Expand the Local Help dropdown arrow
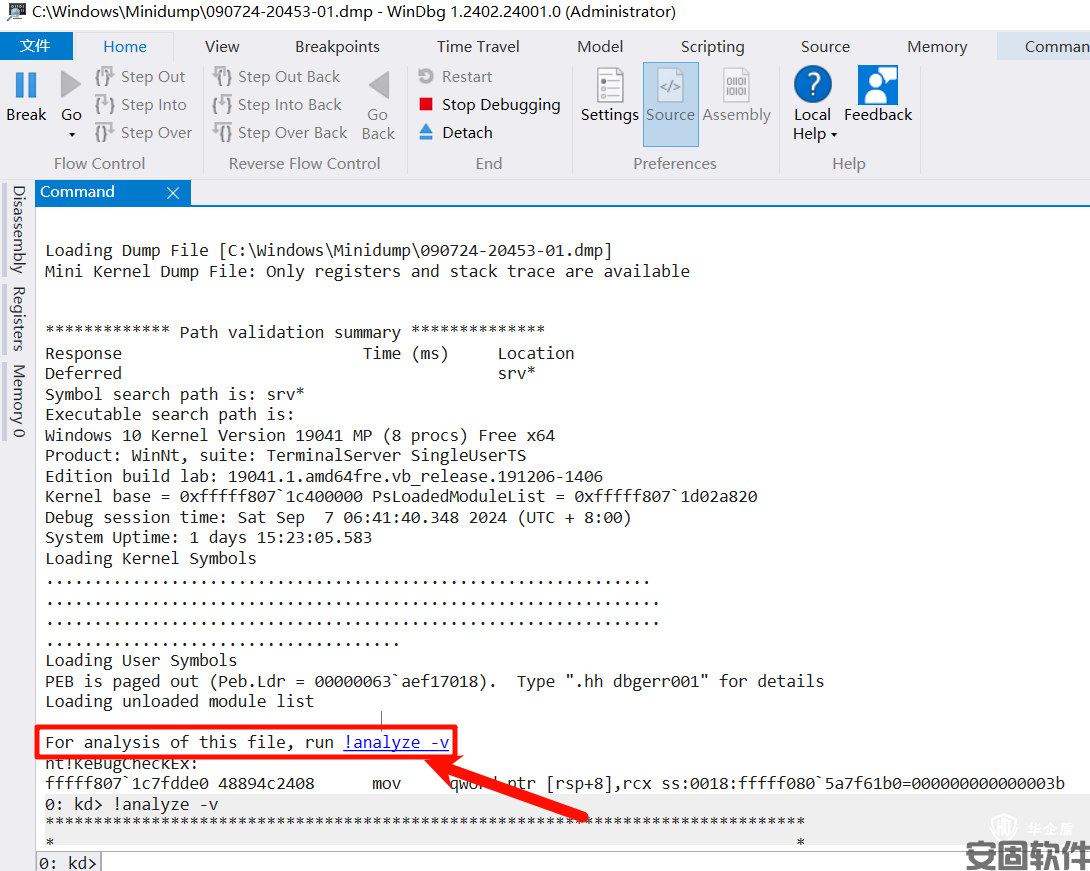Screen dimensions: 1090x871 coord(834,135)
